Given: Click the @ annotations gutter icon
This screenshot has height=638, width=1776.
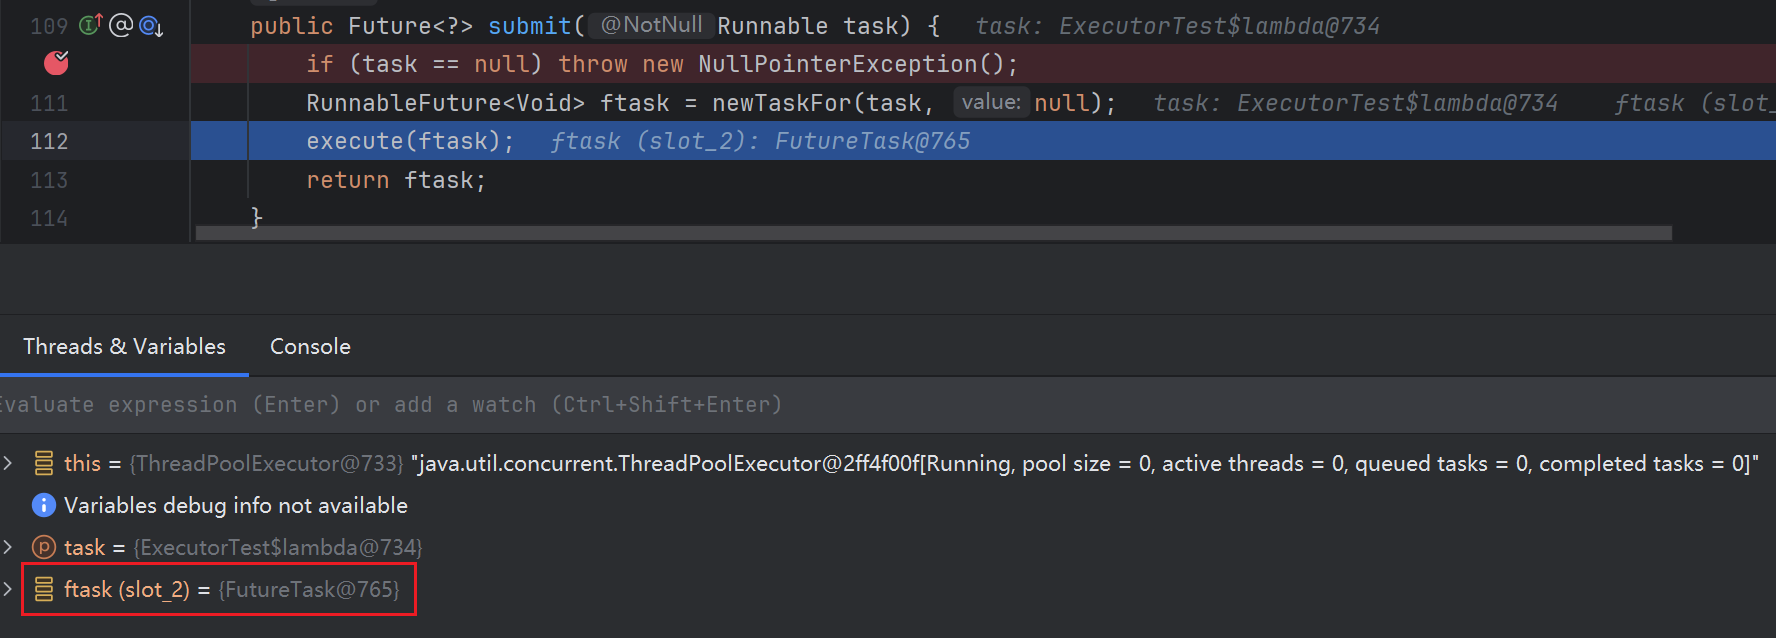Looking at the screenshot, I should tap(121, 25).
